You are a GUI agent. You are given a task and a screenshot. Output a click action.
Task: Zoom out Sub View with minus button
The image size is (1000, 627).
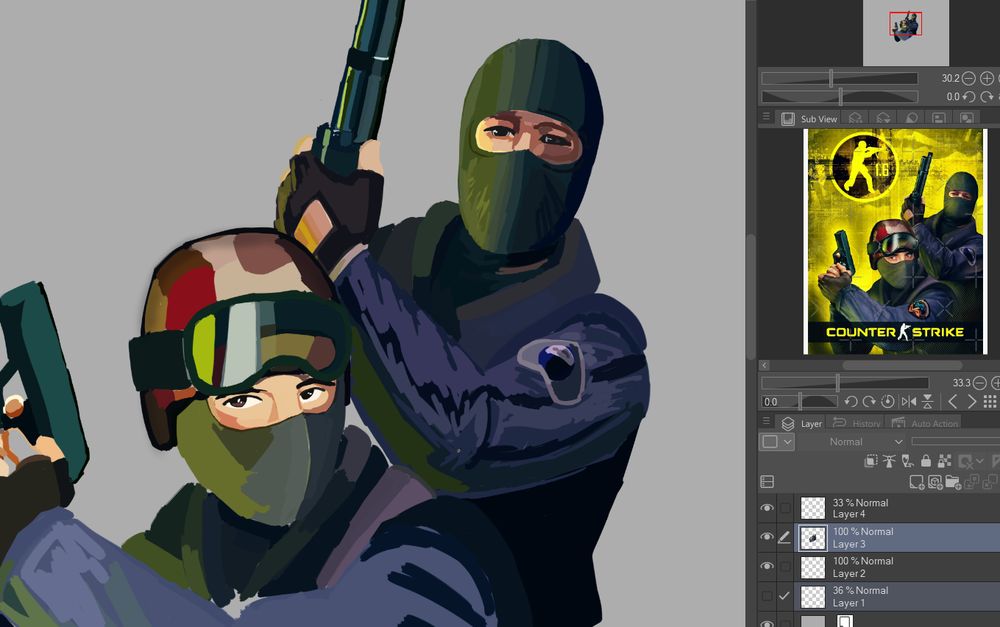[x=980, y=383]
